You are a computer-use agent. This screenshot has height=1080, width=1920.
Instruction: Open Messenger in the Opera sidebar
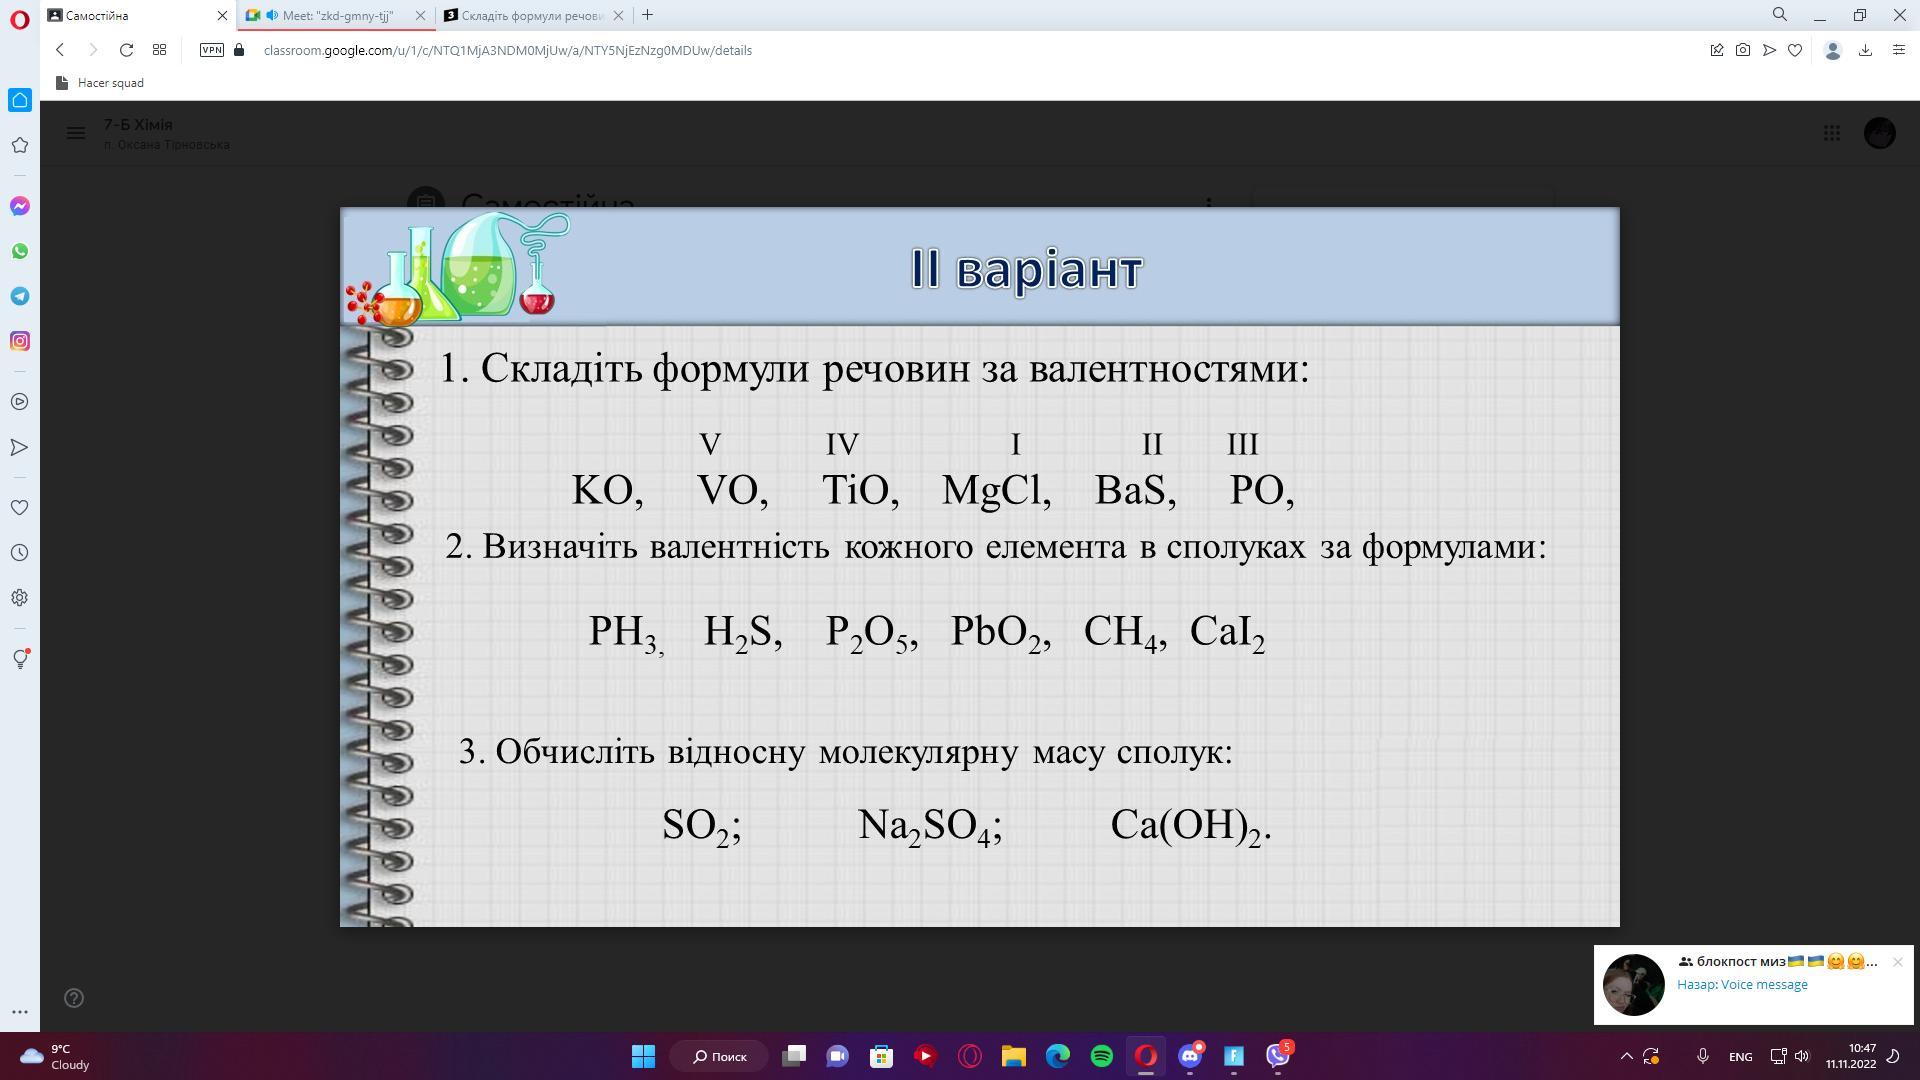(19, 206)
